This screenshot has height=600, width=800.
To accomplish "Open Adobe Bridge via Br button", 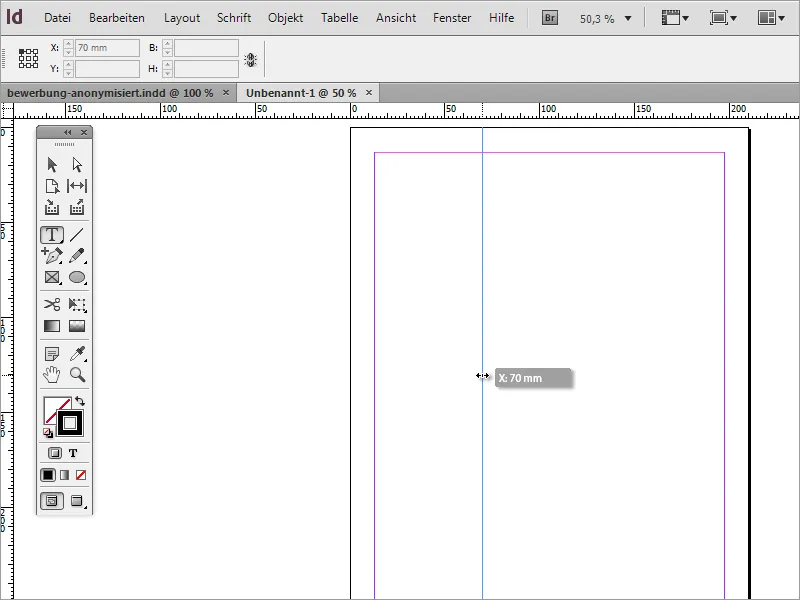I will (549, 18).
